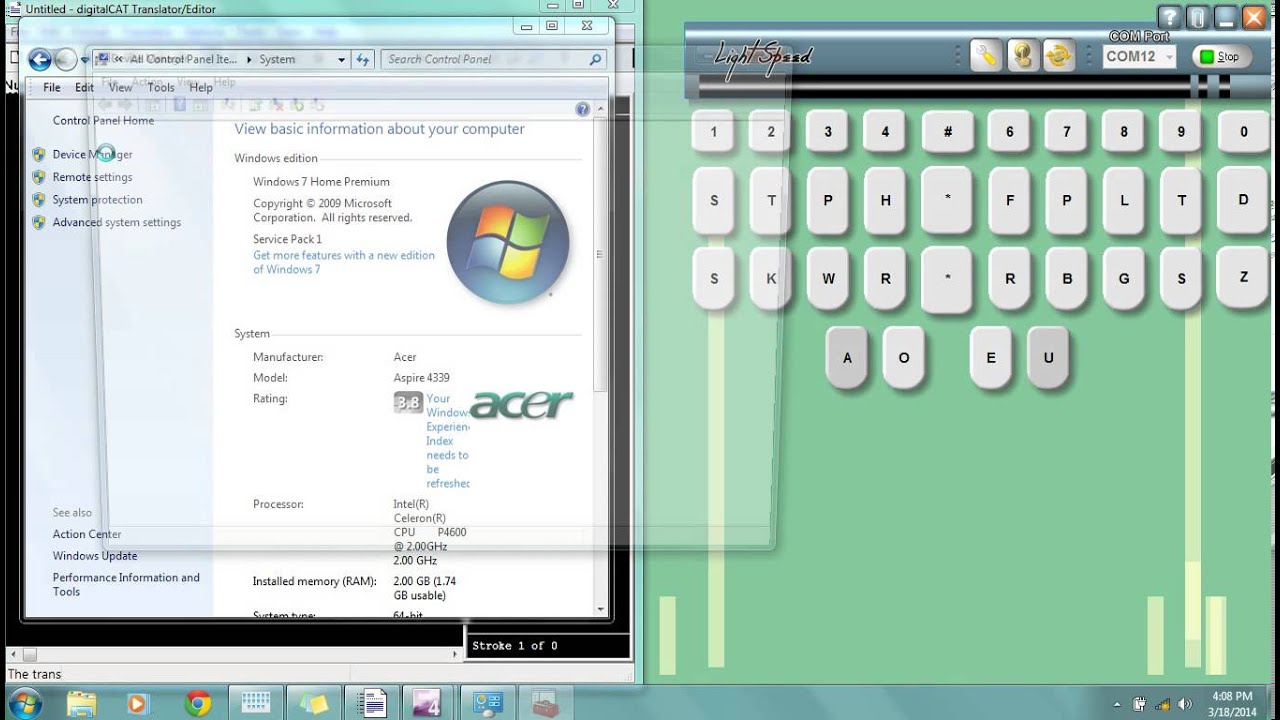Tap the number 9 key on LightSpeed
The image size is (1280, 720).
click(1180, 131)
